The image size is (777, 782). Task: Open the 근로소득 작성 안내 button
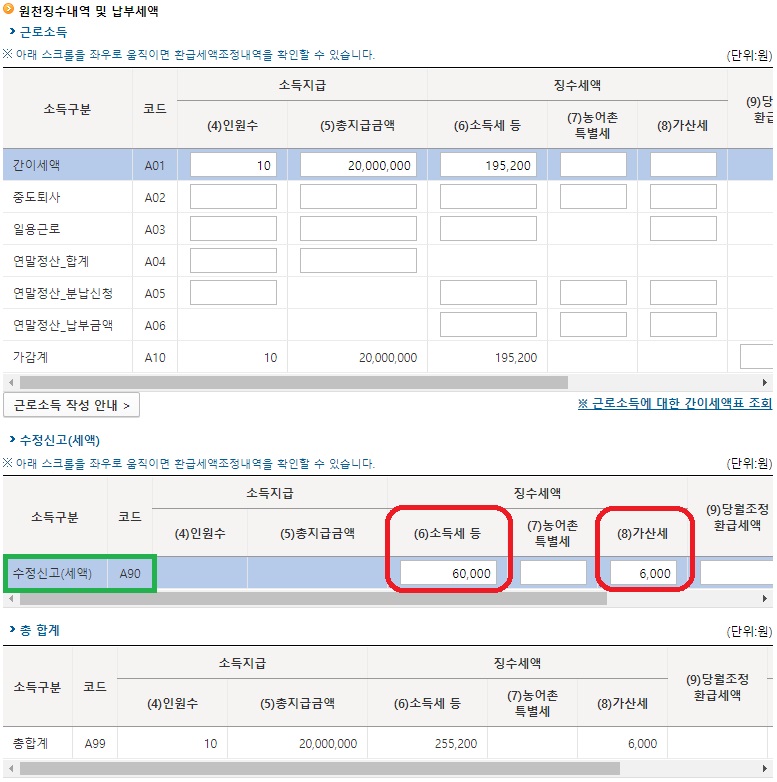coord(71,405)
